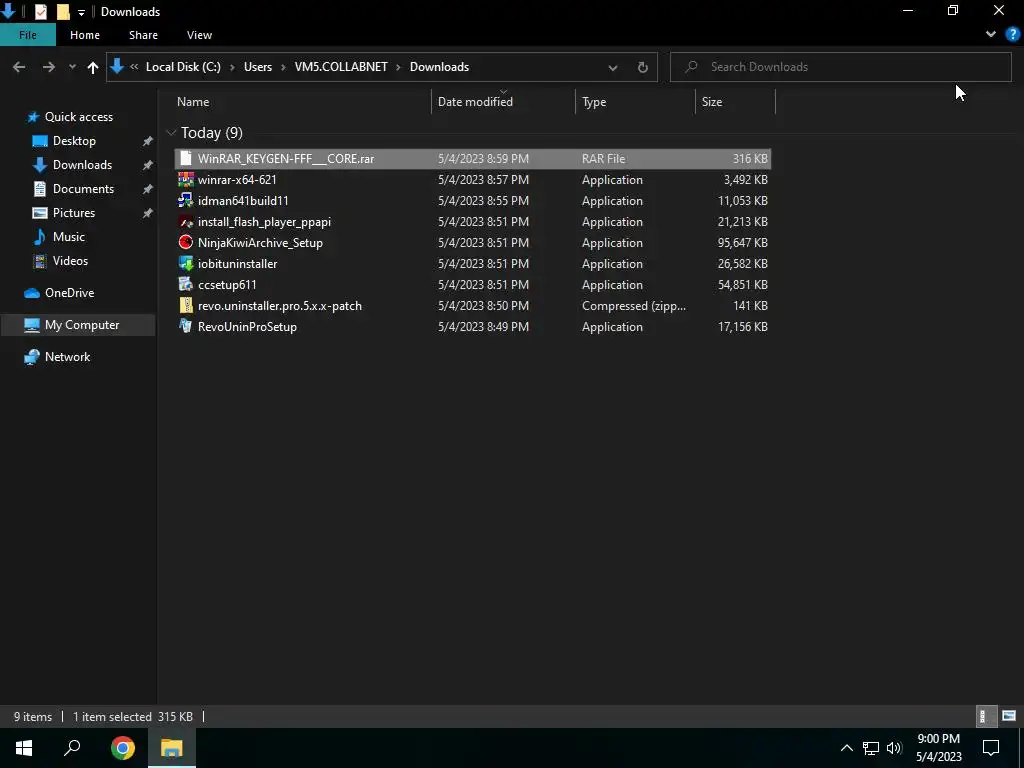The height and width of the screenshot is (768, 1024).
Task: Click the 95,647 KB size cell
Action: (743, 242)
